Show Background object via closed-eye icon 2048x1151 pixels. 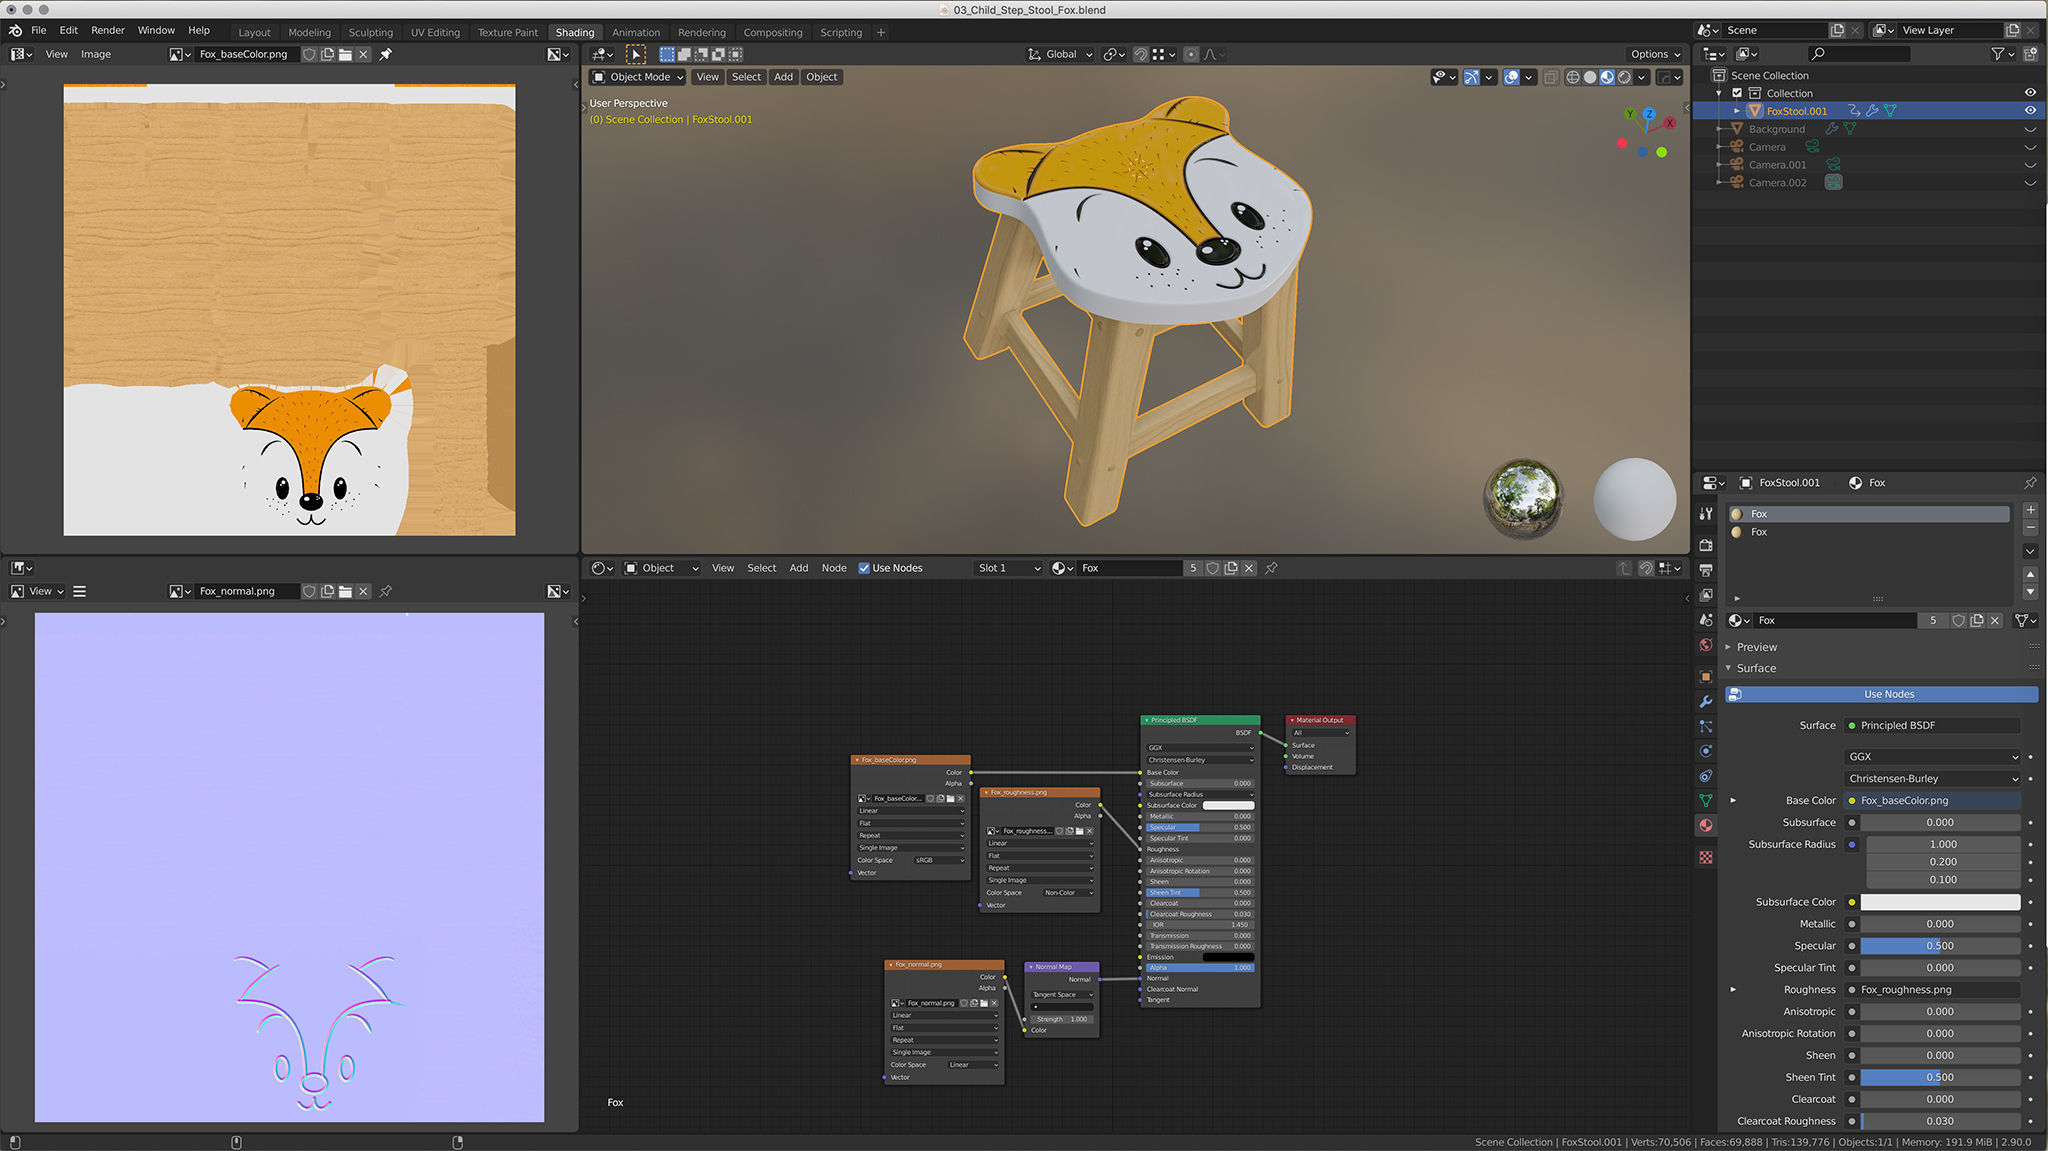pyautogui.click(x=2030, y=129)
